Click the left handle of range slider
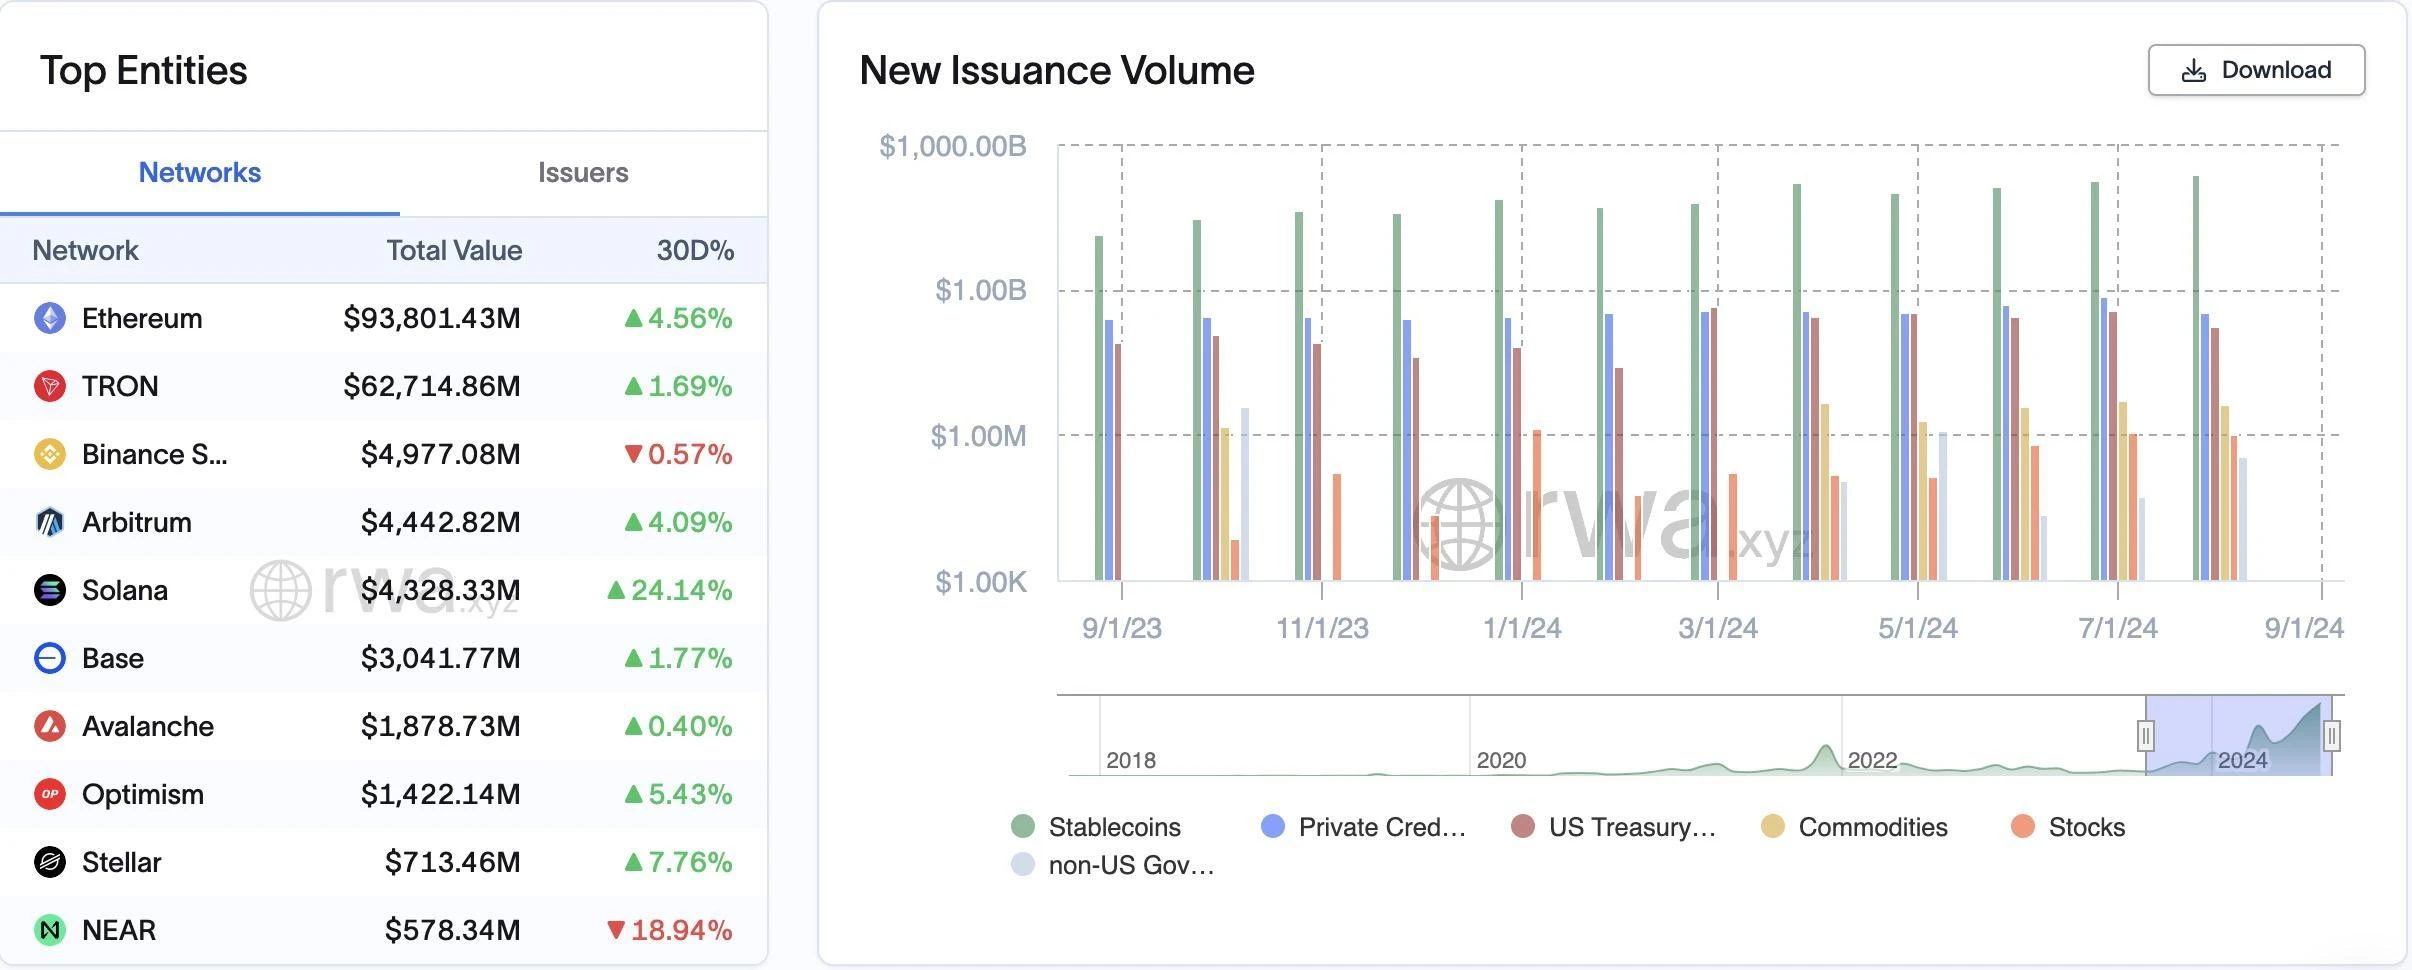The width and height of the screenshot is (2412, 970). pos(2145,736)
